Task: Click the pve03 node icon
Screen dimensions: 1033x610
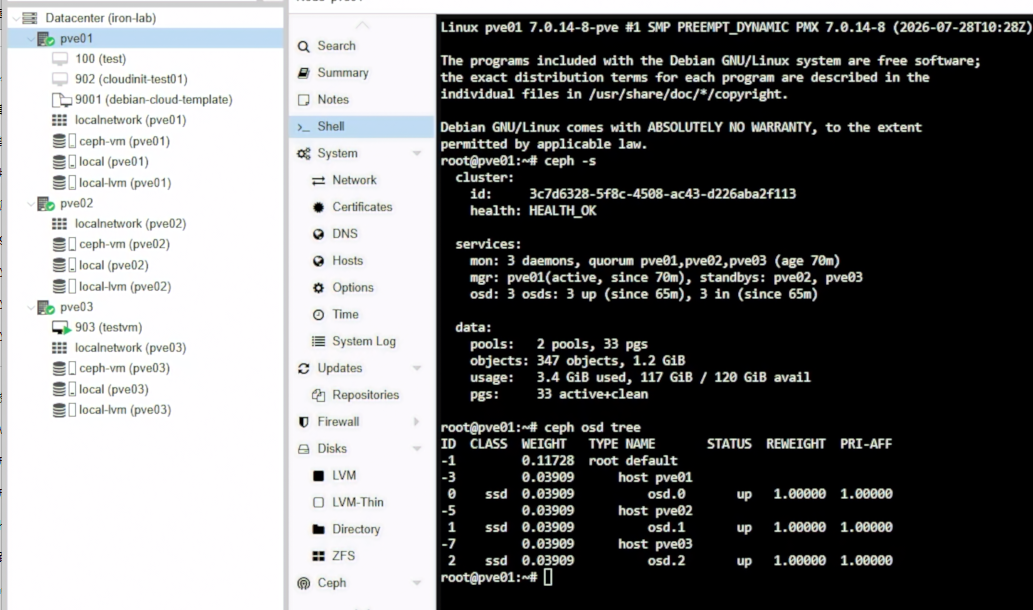Action: click(45, 307)
